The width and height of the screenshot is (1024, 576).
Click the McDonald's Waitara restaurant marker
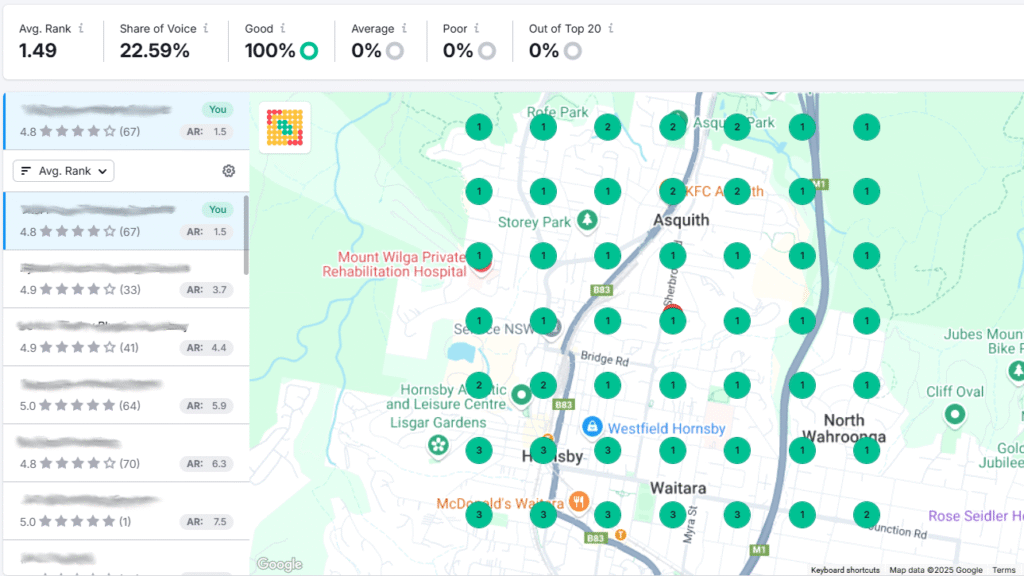click(x=578, y=502)
